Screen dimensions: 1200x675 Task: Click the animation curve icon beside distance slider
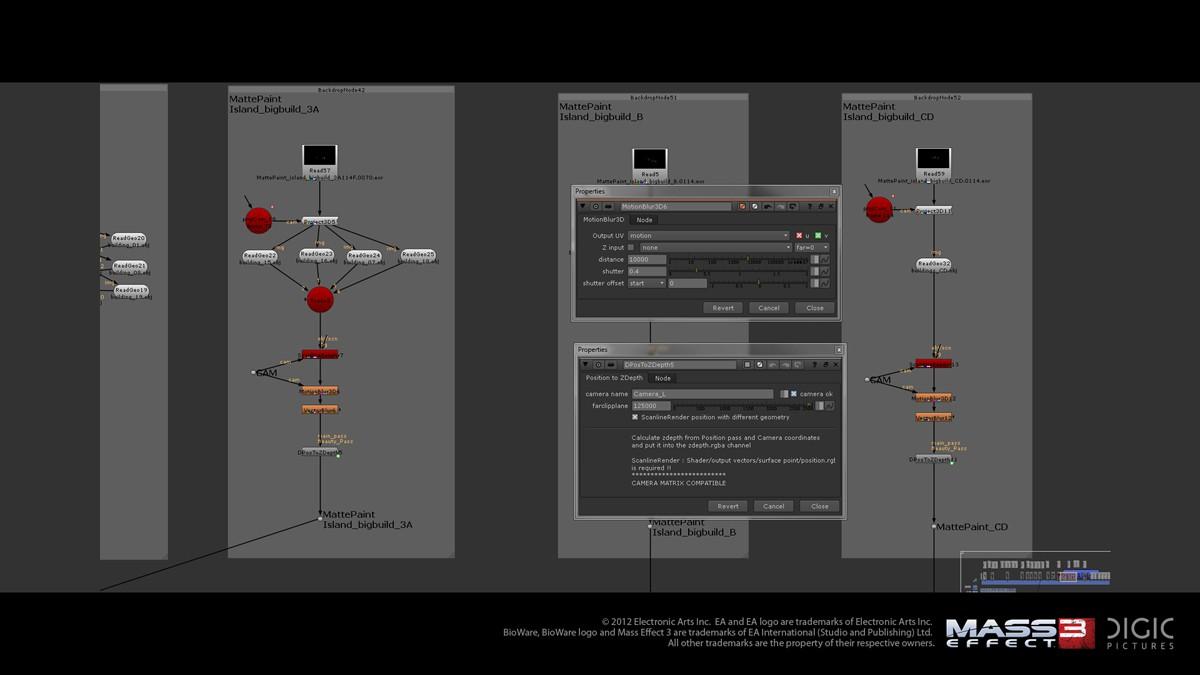[x=826, y=260]
